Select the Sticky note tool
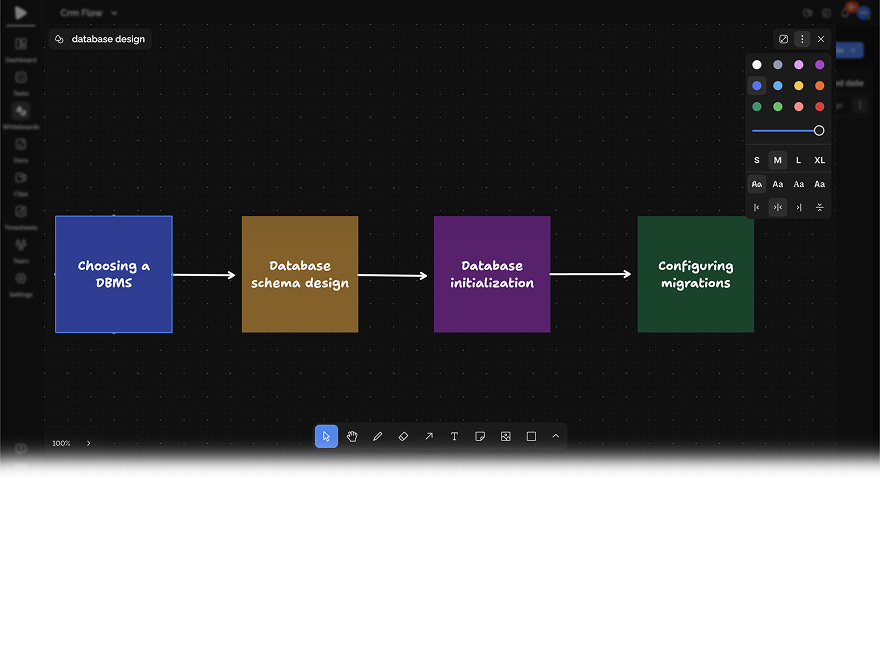 480,437
